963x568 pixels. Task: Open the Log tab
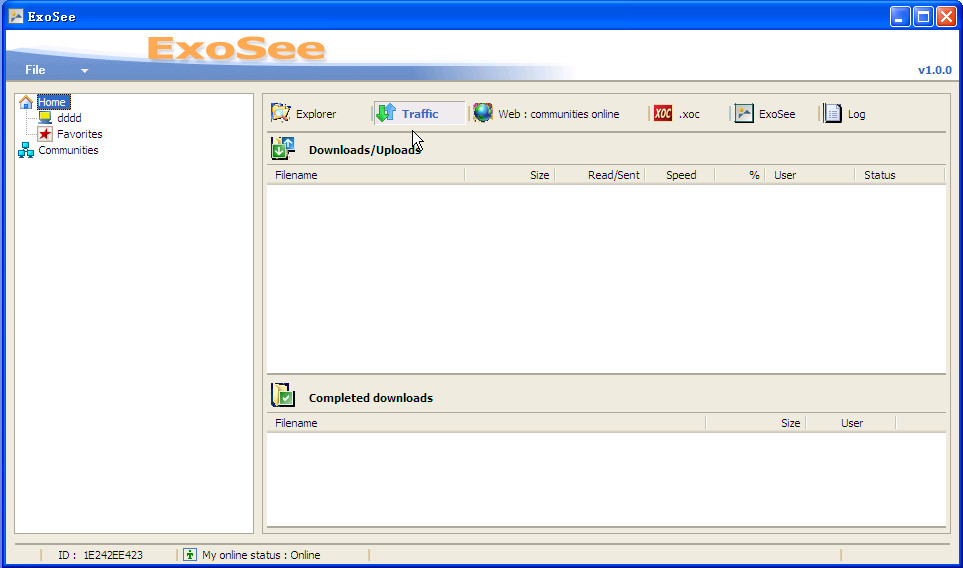[x=856, y=114]
